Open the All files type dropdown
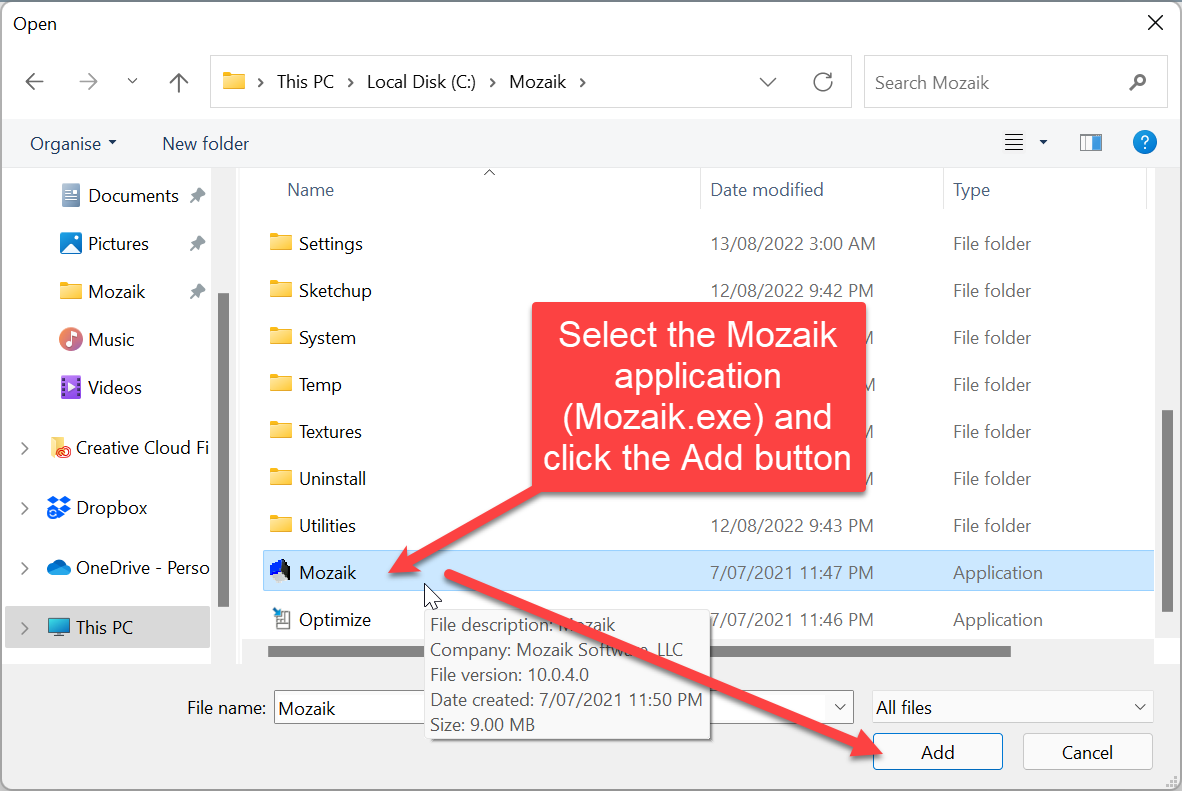The image size is (1182, 791). [1012, 708]
